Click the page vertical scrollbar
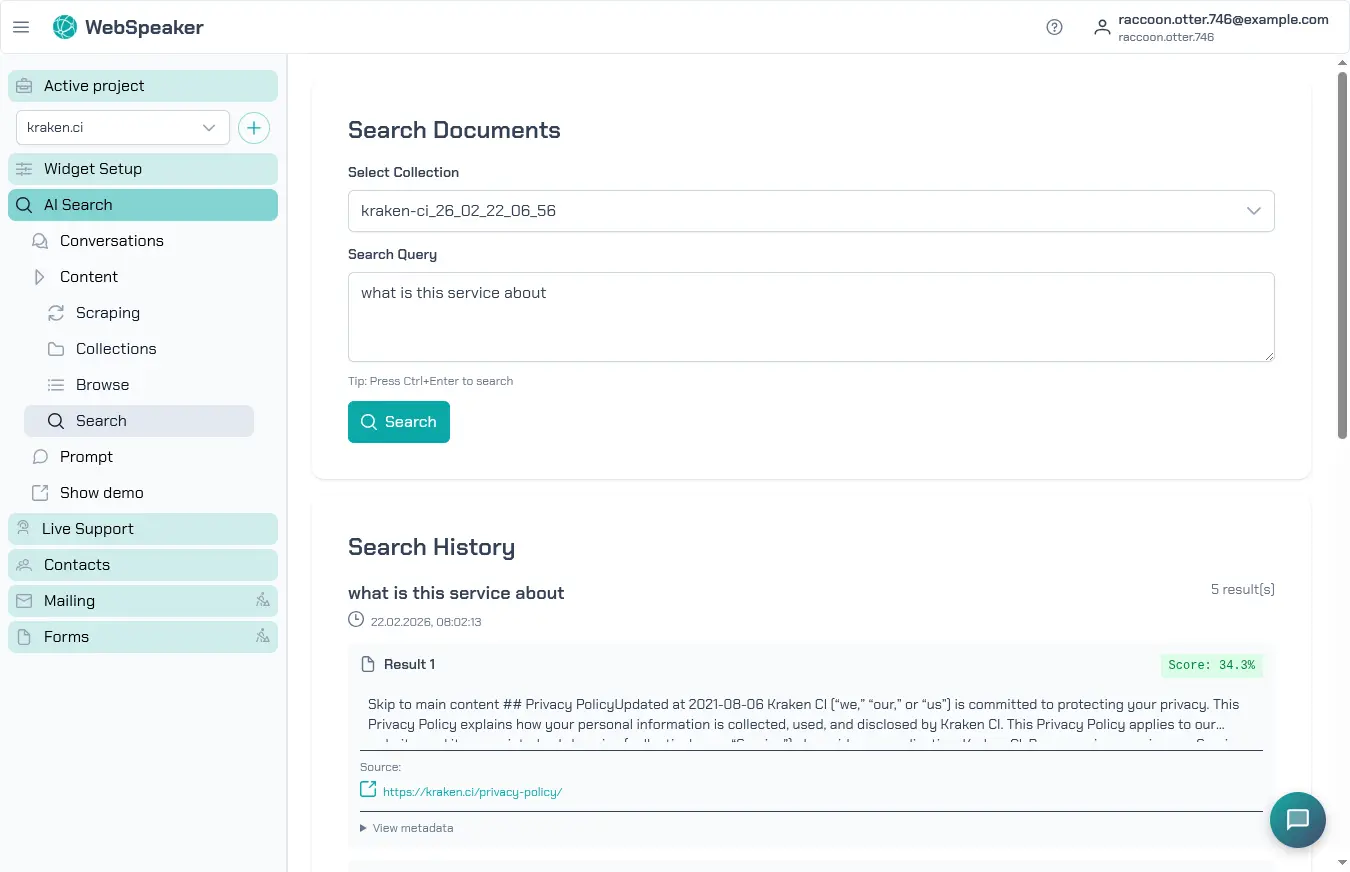1350x872 pixels. [x=1342, y=250]
